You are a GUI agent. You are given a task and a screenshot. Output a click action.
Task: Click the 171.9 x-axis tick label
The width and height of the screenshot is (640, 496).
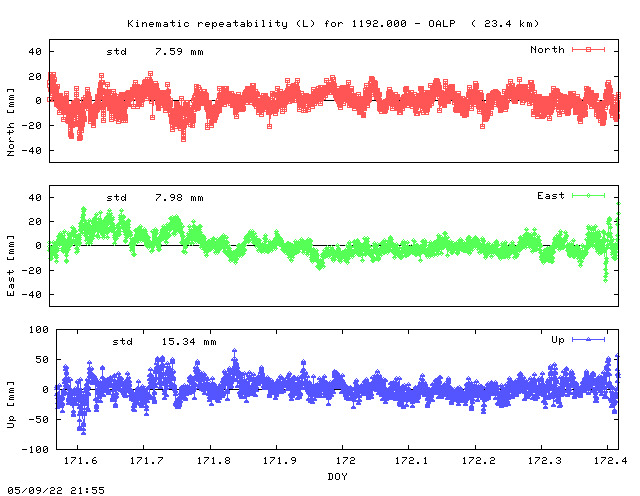pyautogui.click(x=279, y=461)
